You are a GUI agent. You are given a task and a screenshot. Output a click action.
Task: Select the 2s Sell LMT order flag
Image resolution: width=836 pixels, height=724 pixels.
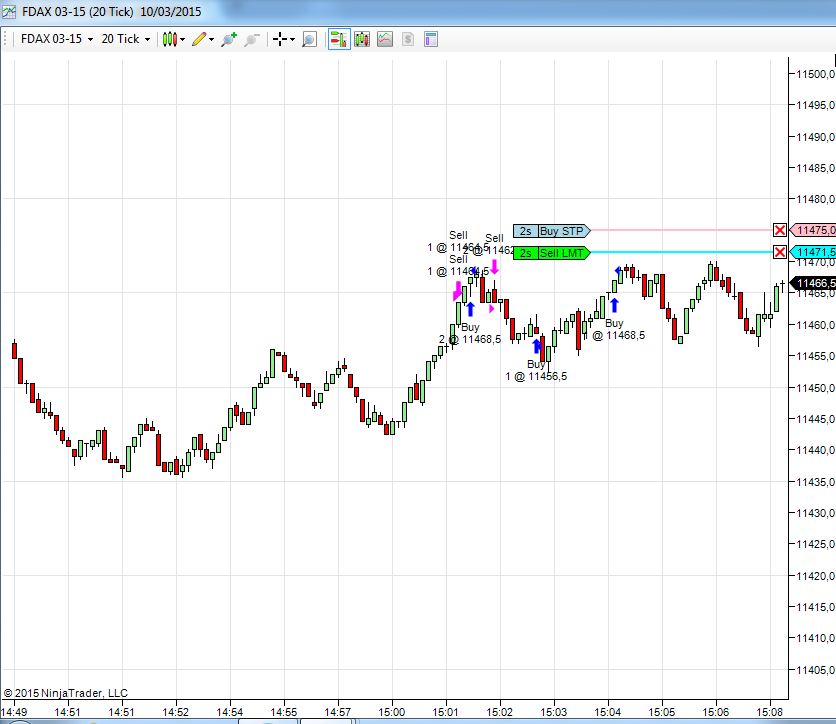click(x=552, y=253)
